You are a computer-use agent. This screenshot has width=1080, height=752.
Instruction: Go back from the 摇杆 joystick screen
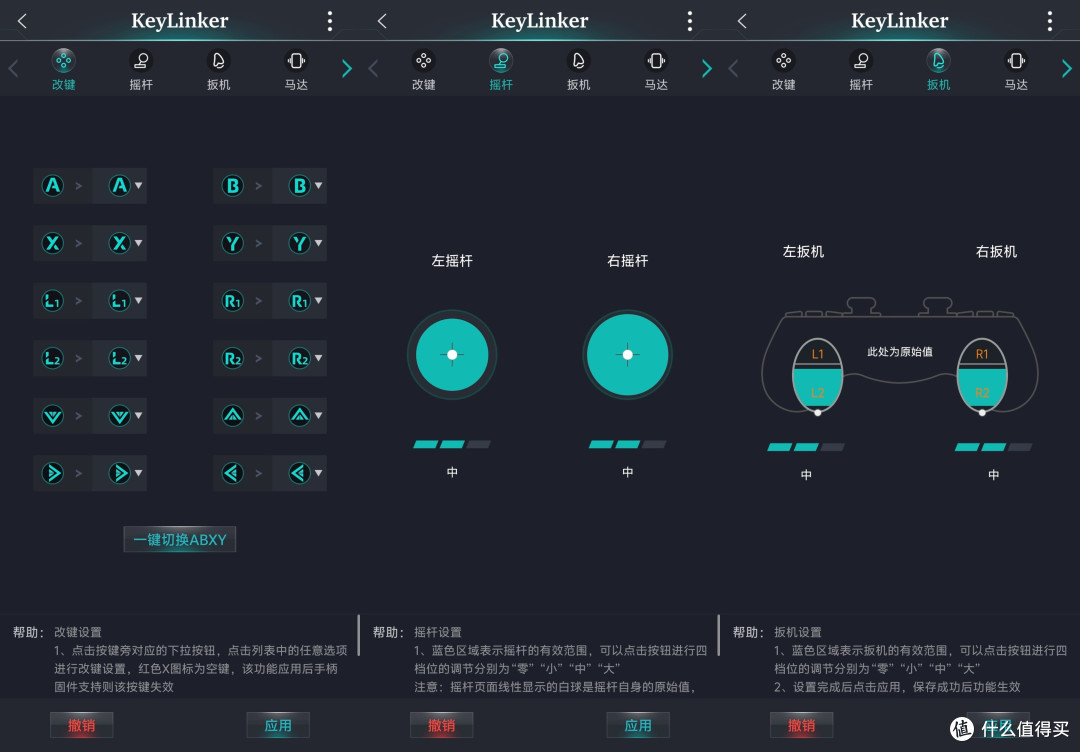[382, 21]
